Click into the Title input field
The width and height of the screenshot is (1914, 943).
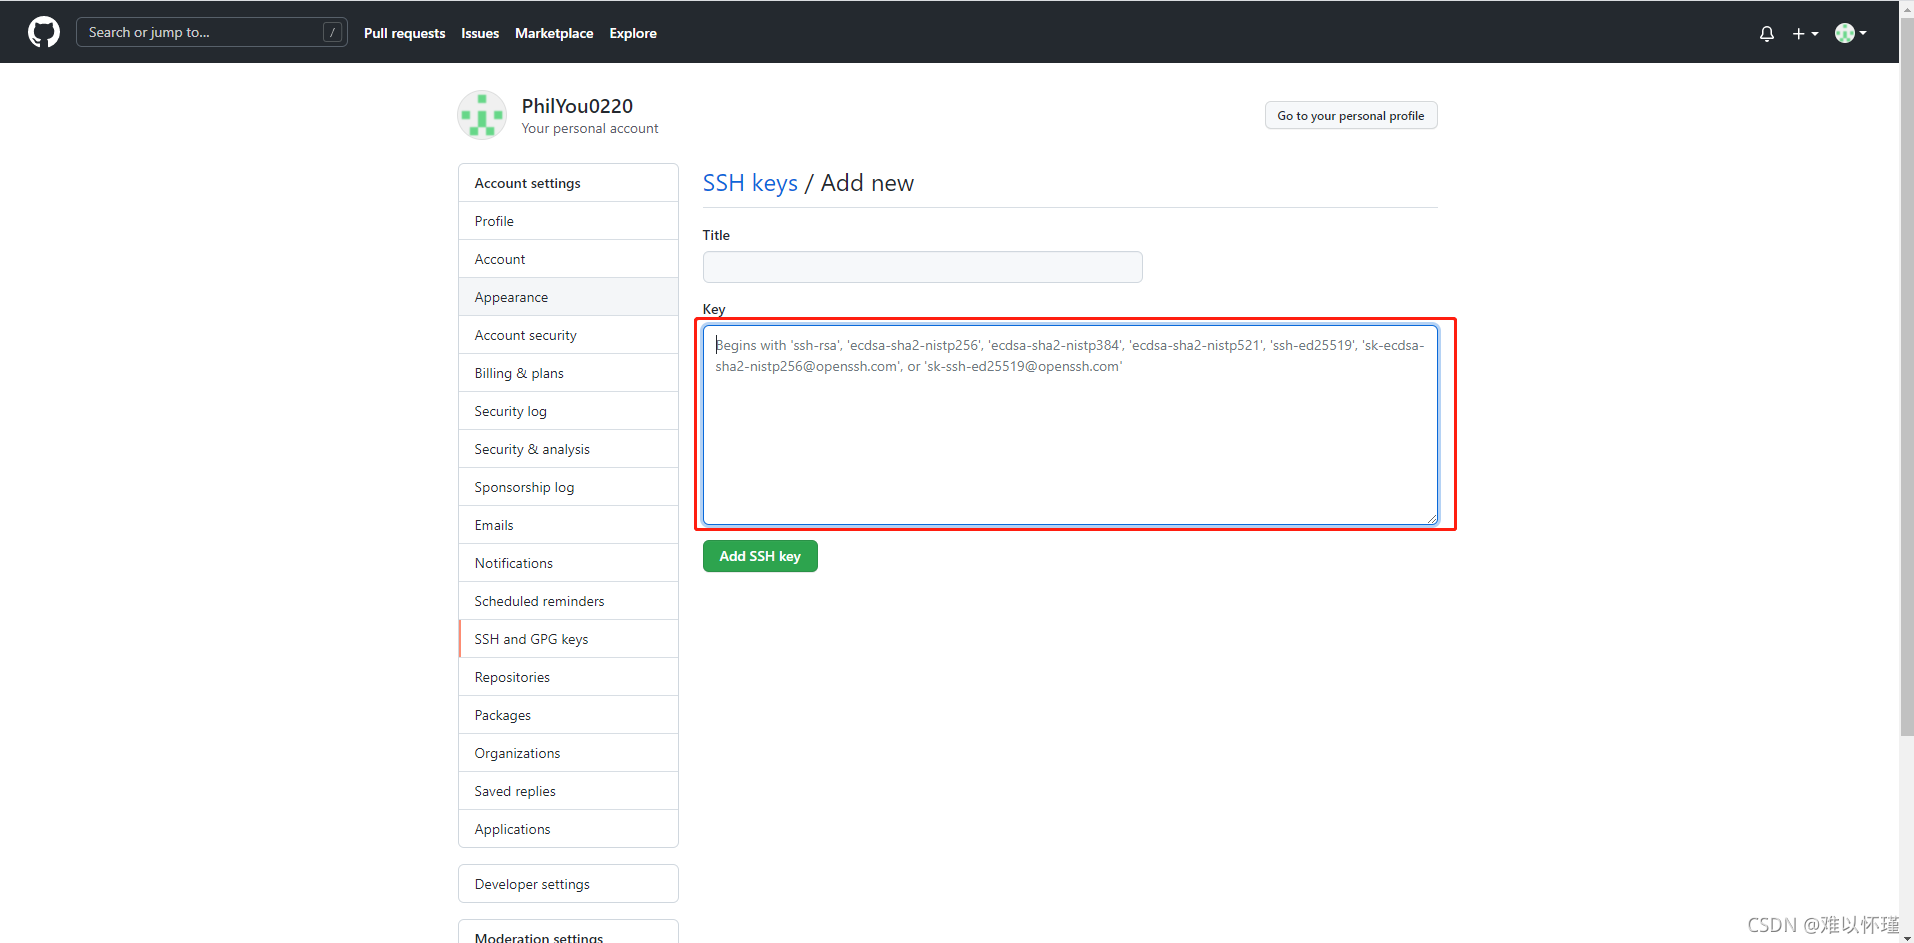[922, 267]
